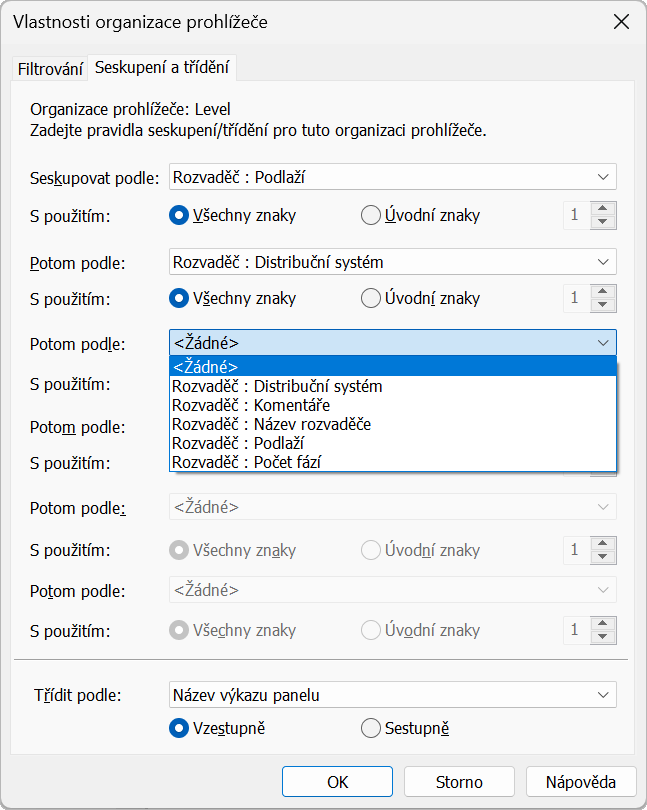This screenshot has height=810, width=647.
Task: Click the OK button
Action: click(x=337, y=782)
